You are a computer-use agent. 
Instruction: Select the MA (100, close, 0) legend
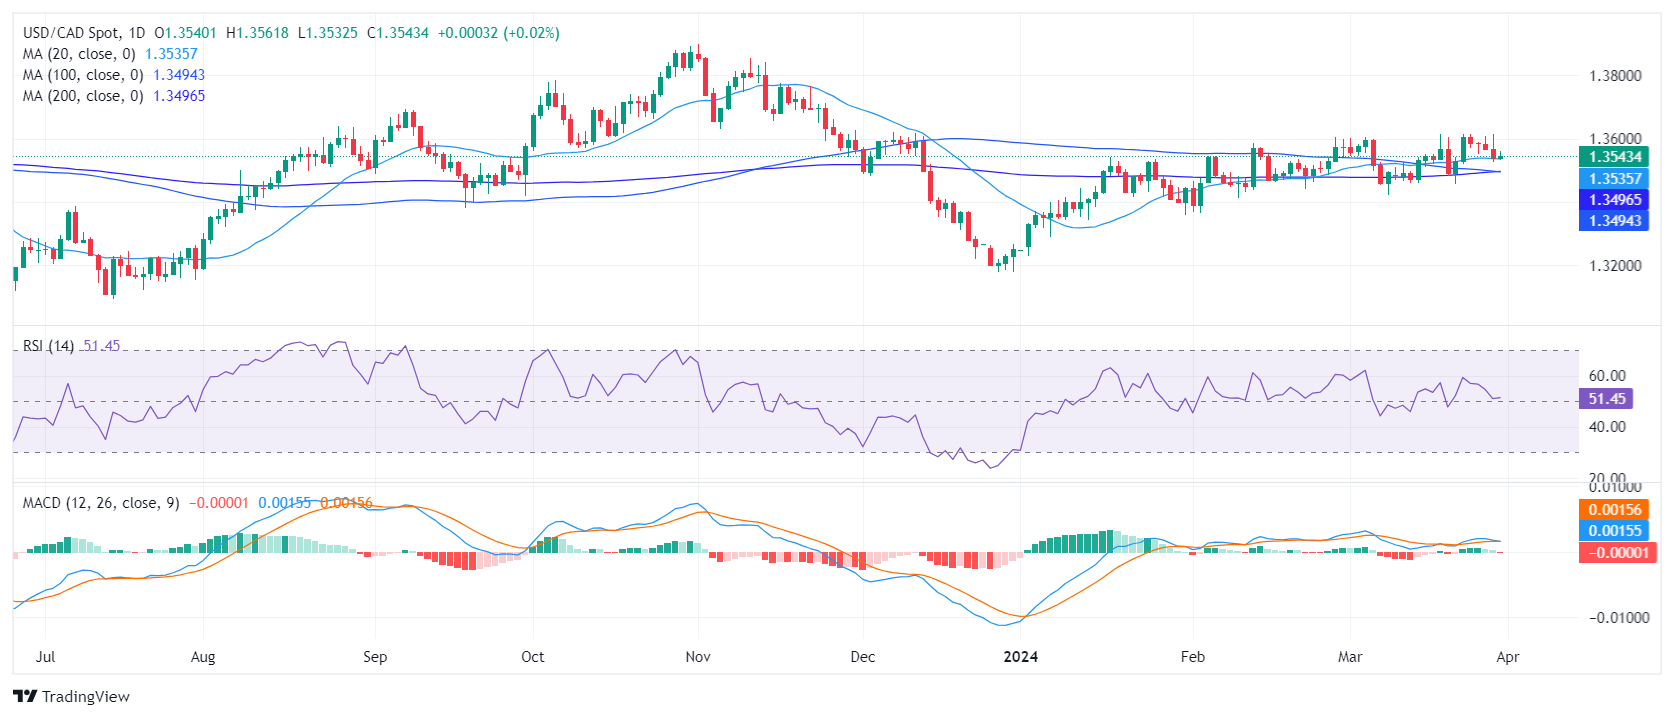[x=83, y=75]
